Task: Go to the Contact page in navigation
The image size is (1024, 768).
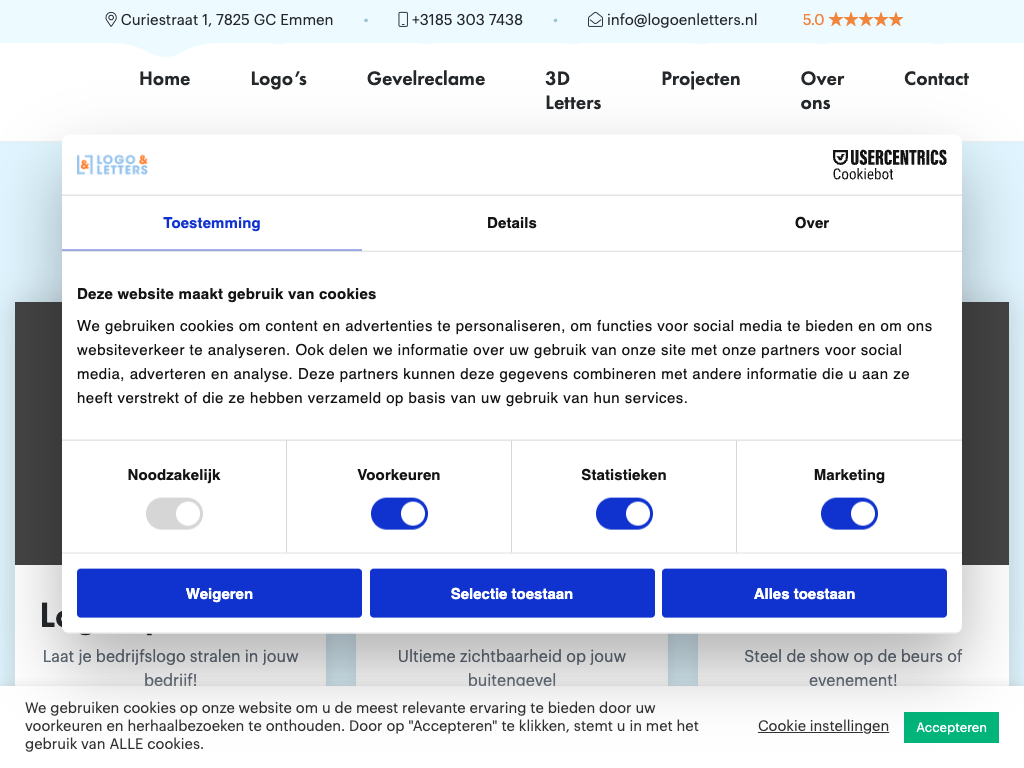Action: pos(936,79)
